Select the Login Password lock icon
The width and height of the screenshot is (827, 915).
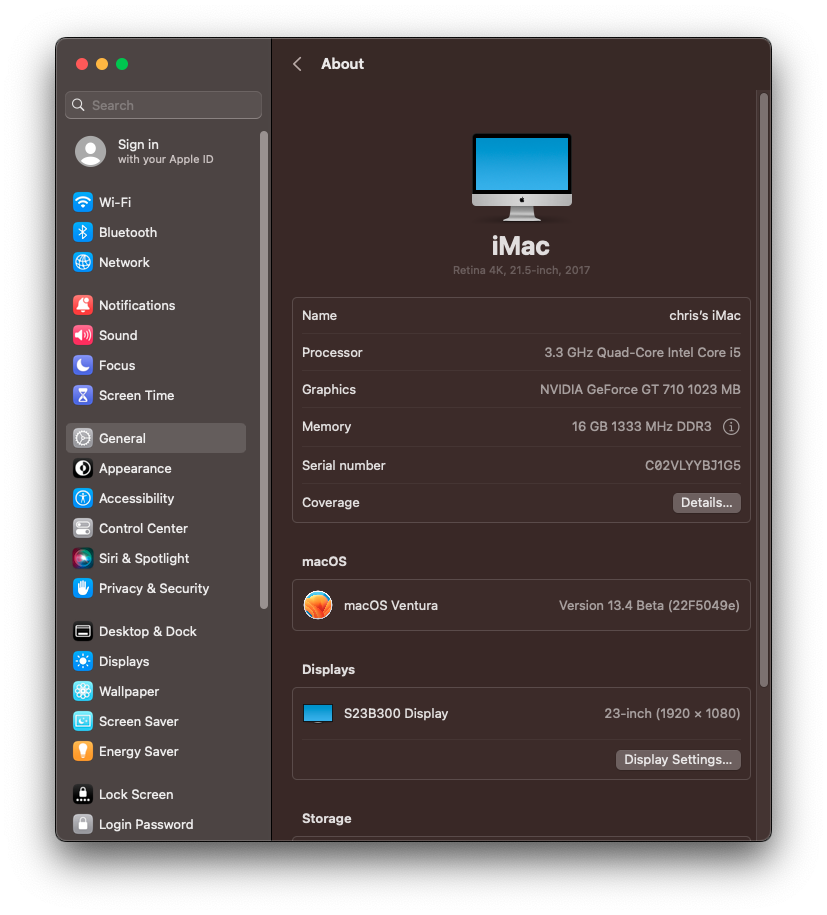(83, 825)
